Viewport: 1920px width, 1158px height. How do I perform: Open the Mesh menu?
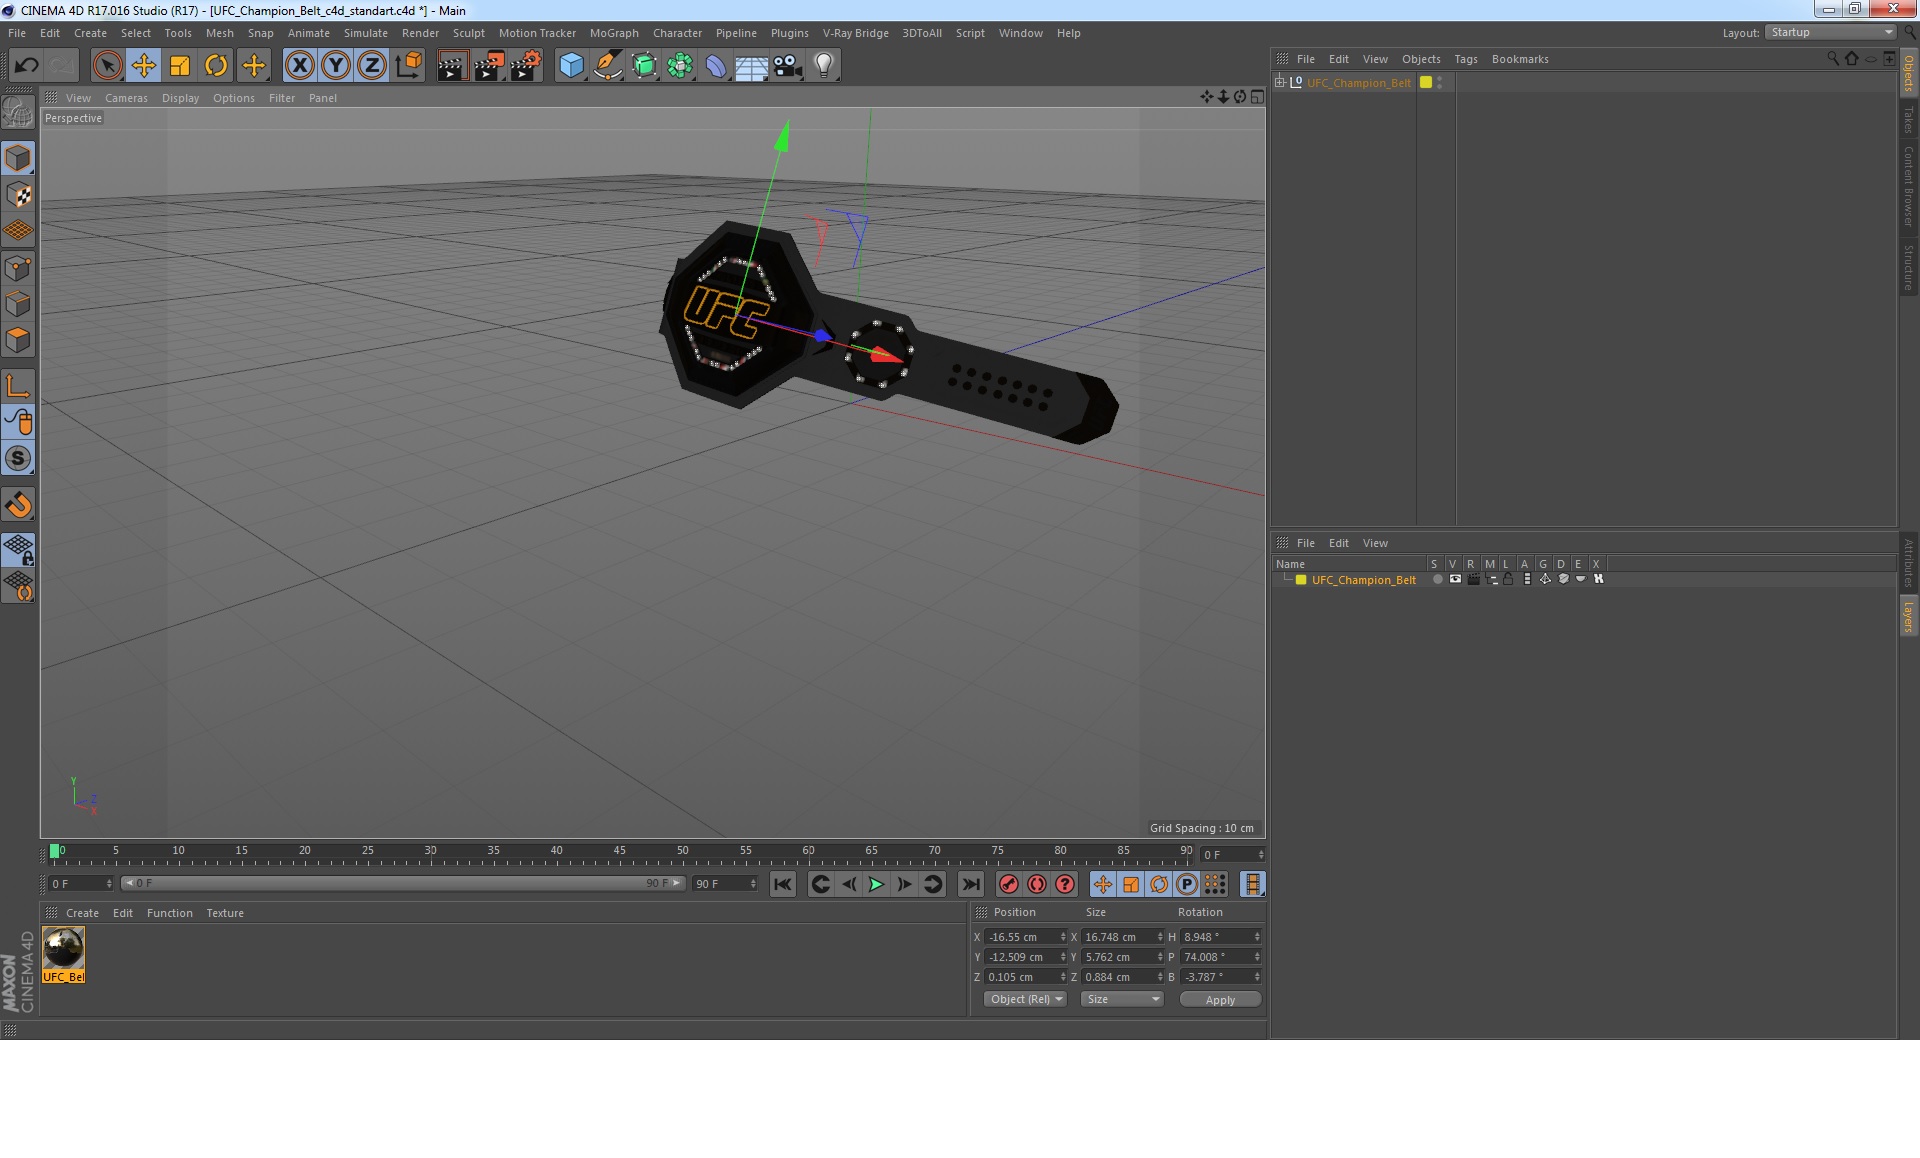(x=219, y=33)
